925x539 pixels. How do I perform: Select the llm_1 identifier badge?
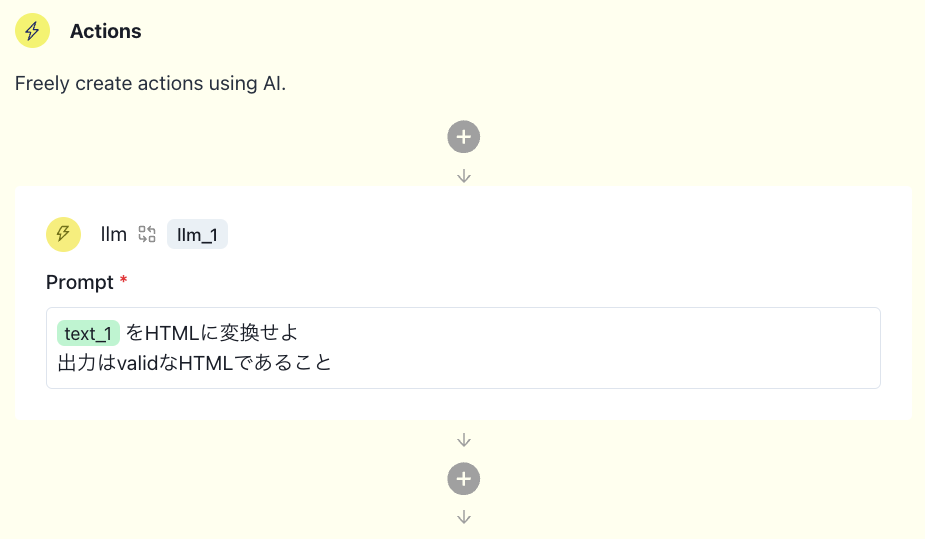197,234
